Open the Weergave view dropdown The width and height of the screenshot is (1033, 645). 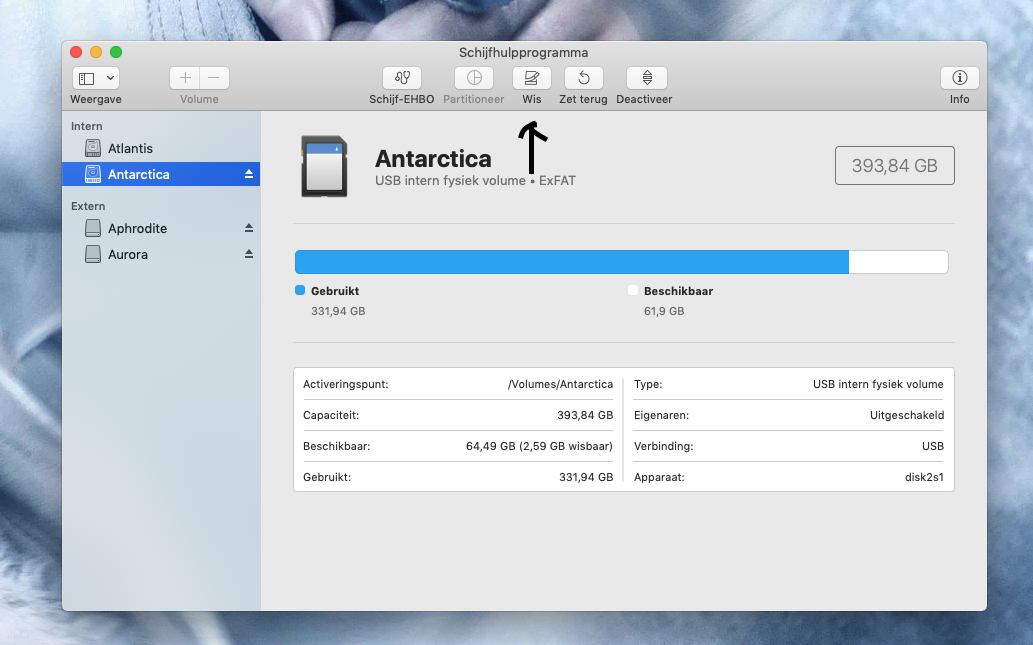pos(96,78)
